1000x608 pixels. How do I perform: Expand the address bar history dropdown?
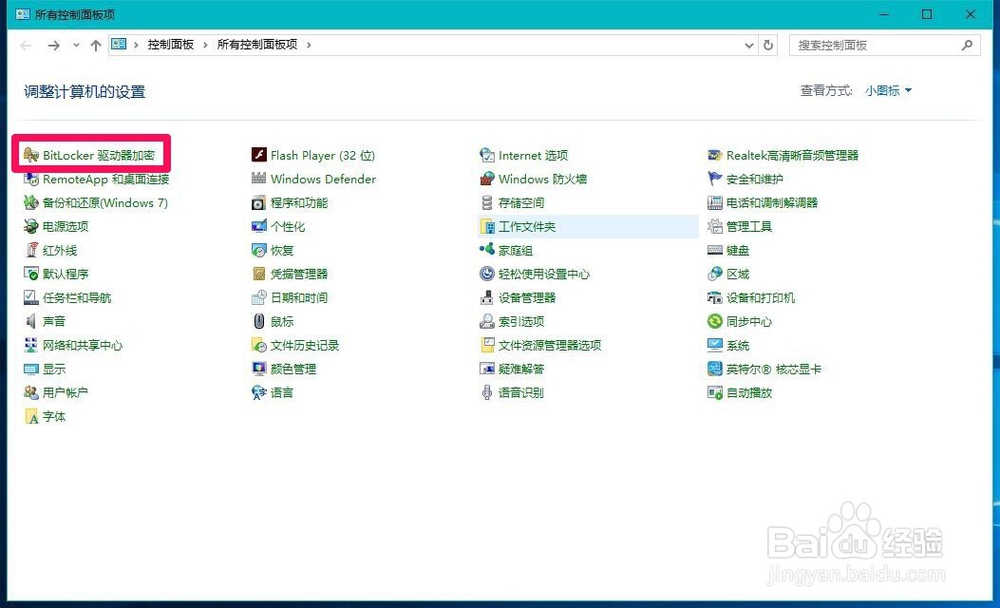coord(749,45)
